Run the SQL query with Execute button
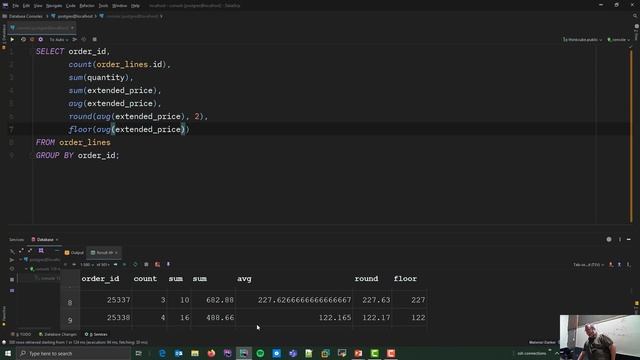640x360 pixels. [12, 40]
